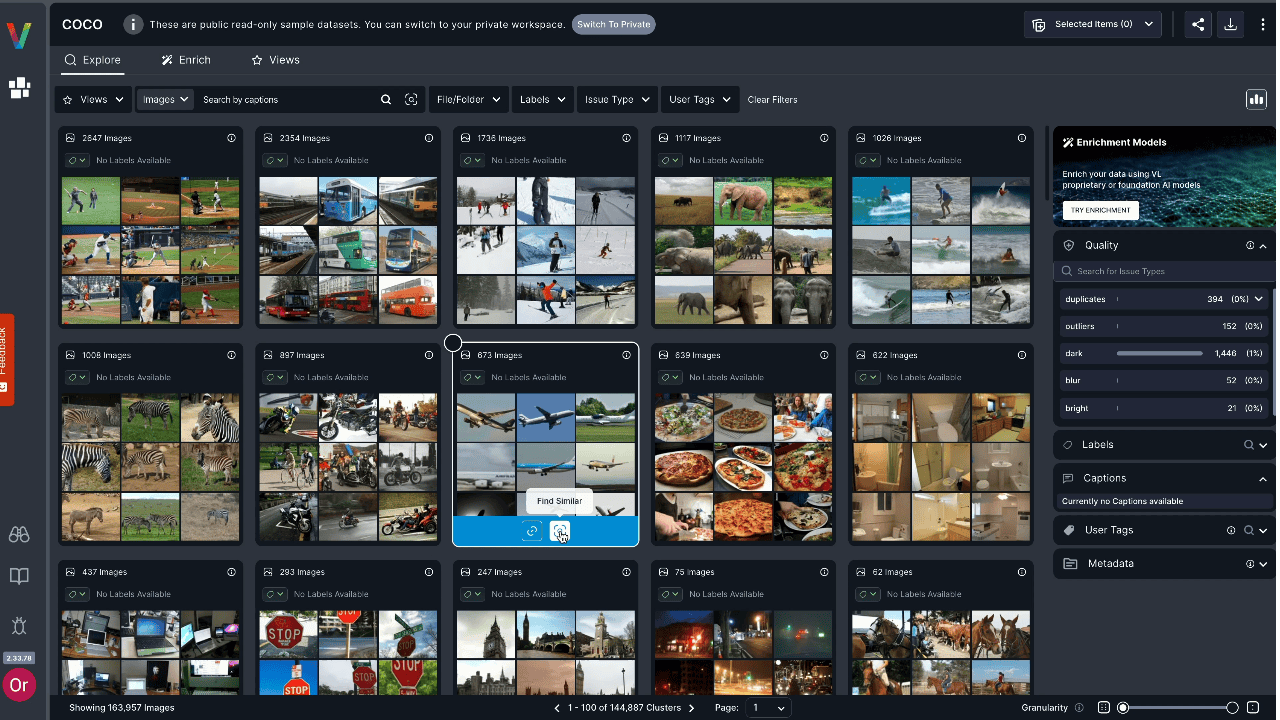
Task: Open the File/Folder filter dropdown
Action: pos(467,100)
